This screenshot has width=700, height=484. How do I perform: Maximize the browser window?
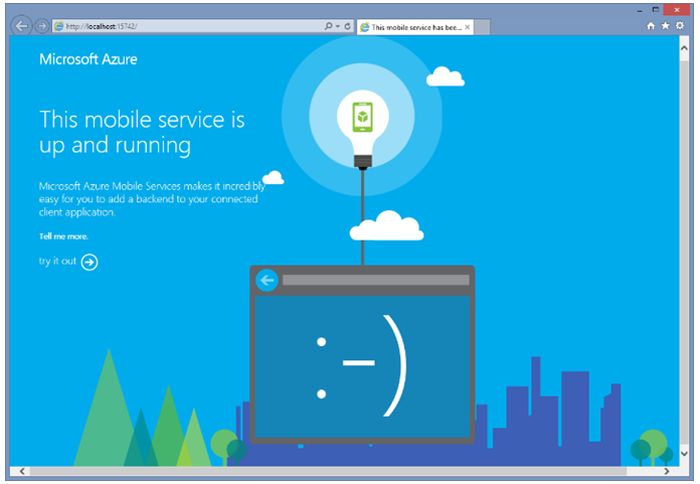coord(655,10)
